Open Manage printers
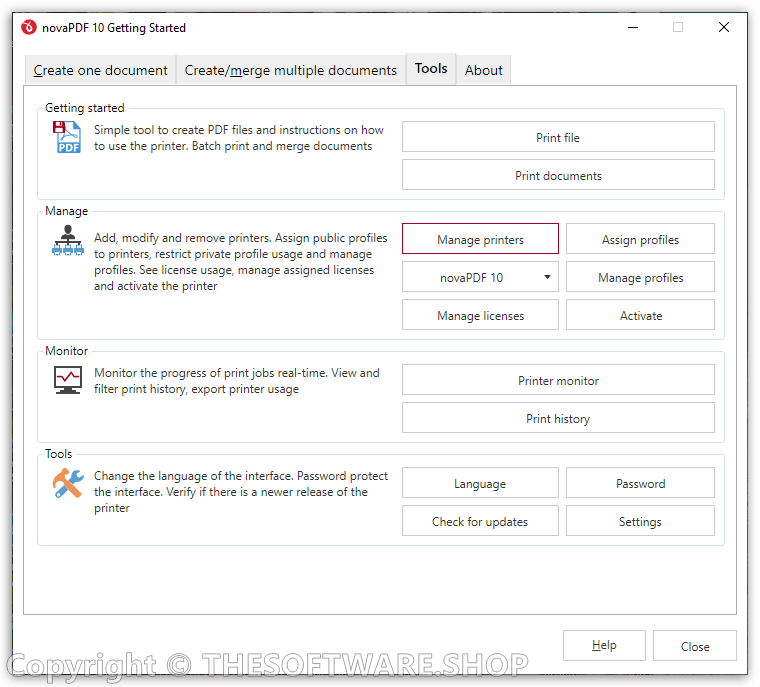The width and height of the screenshot is (760, 687). click(480, 239)
